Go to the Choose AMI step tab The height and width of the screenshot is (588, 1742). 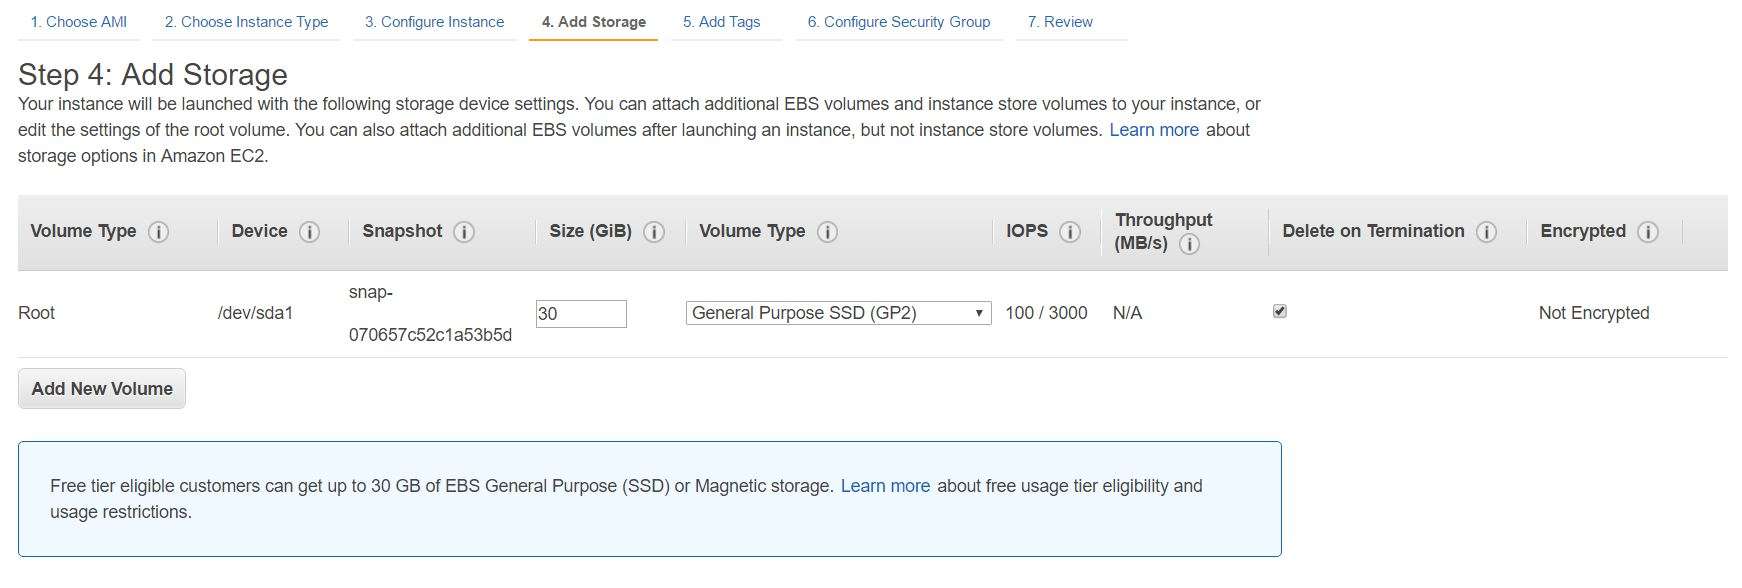pos(78,22)
